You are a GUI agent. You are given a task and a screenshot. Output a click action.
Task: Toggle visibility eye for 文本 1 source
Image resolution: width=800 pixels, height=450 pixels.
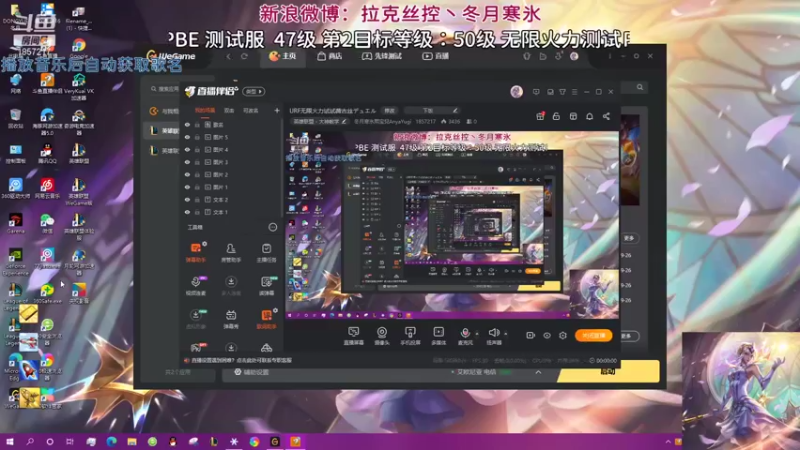pyautogui.click(x=187, y=212)
